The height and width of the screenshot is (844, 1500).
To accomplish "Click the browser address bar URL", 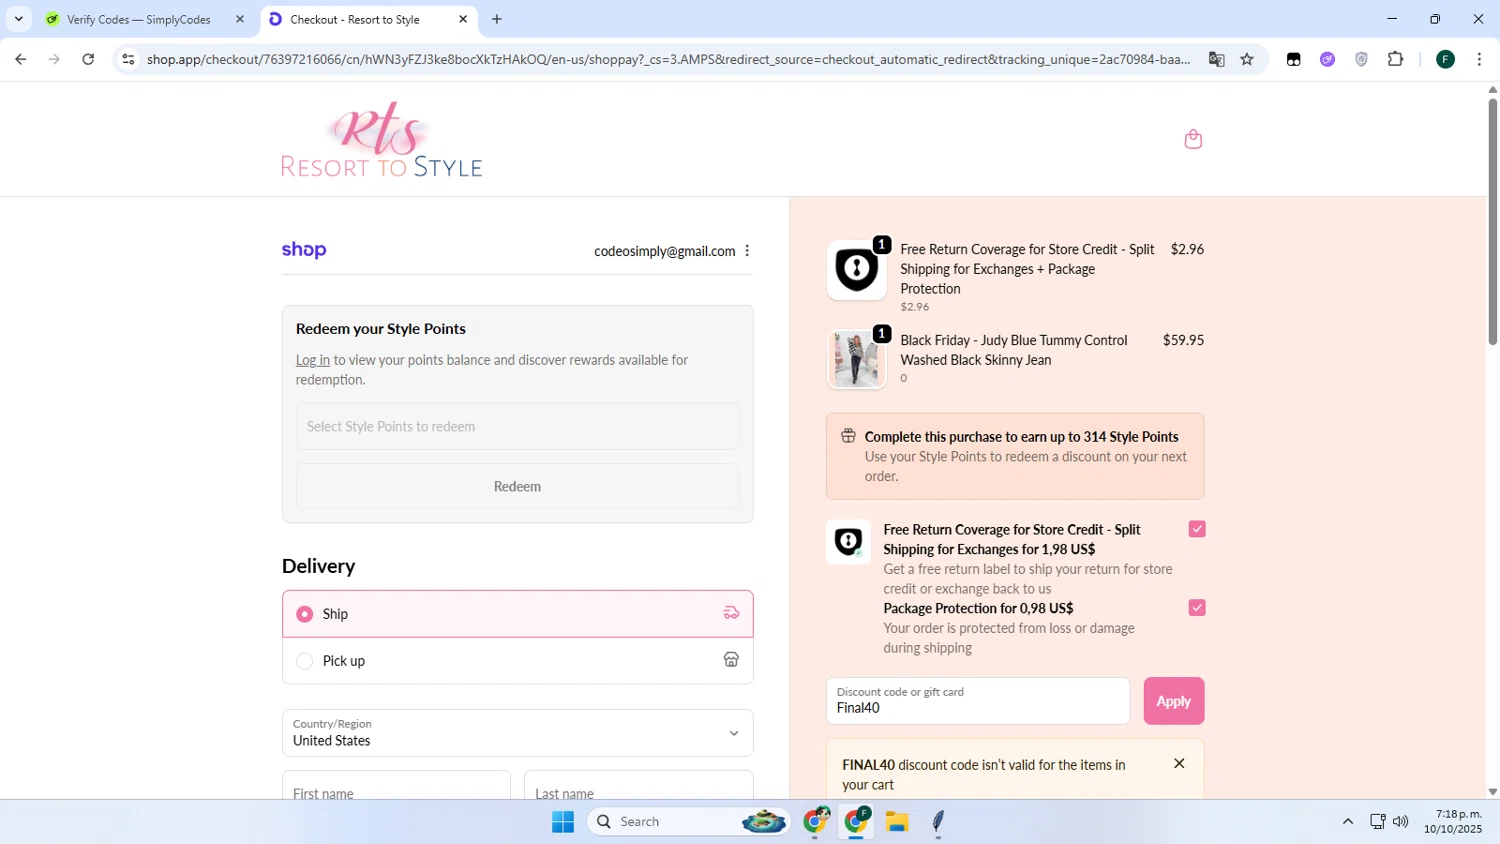I will click(x=668, y=59).
